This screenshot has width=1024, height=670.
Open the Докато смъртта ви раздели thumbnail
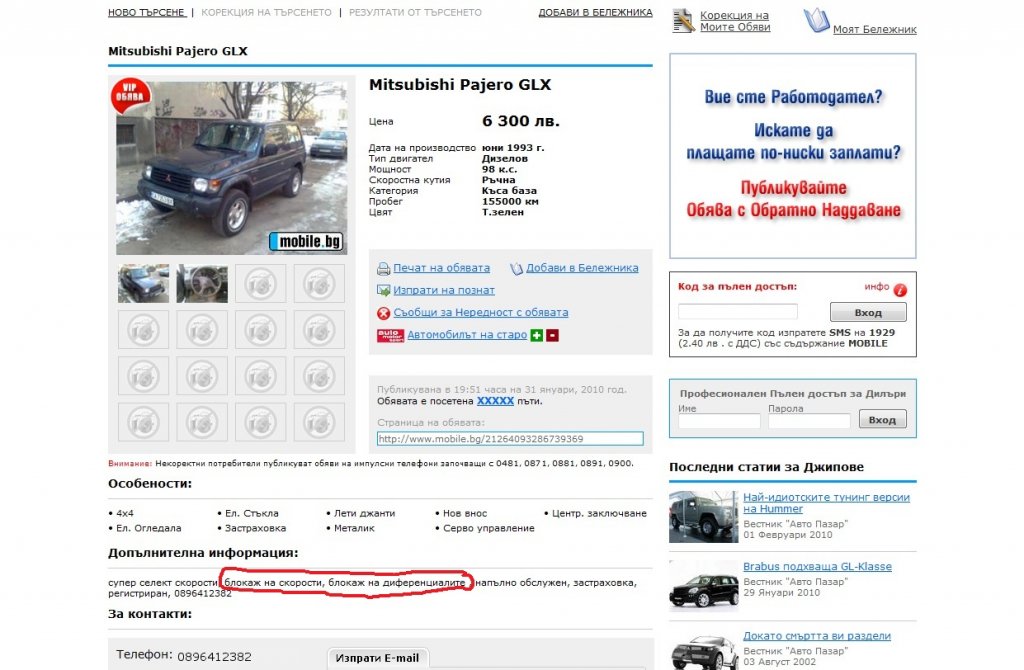[x=703, y=650]
